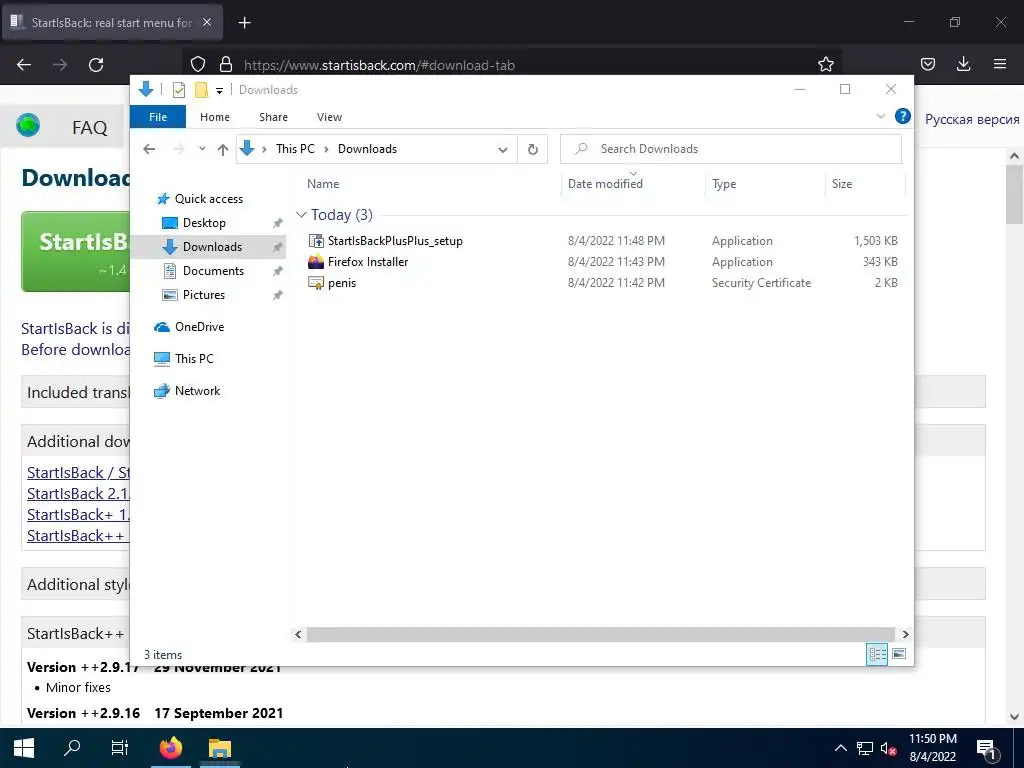Go up one folder level in Explorer
Viewport: 1024px width, 768px height.
point(223,150)
